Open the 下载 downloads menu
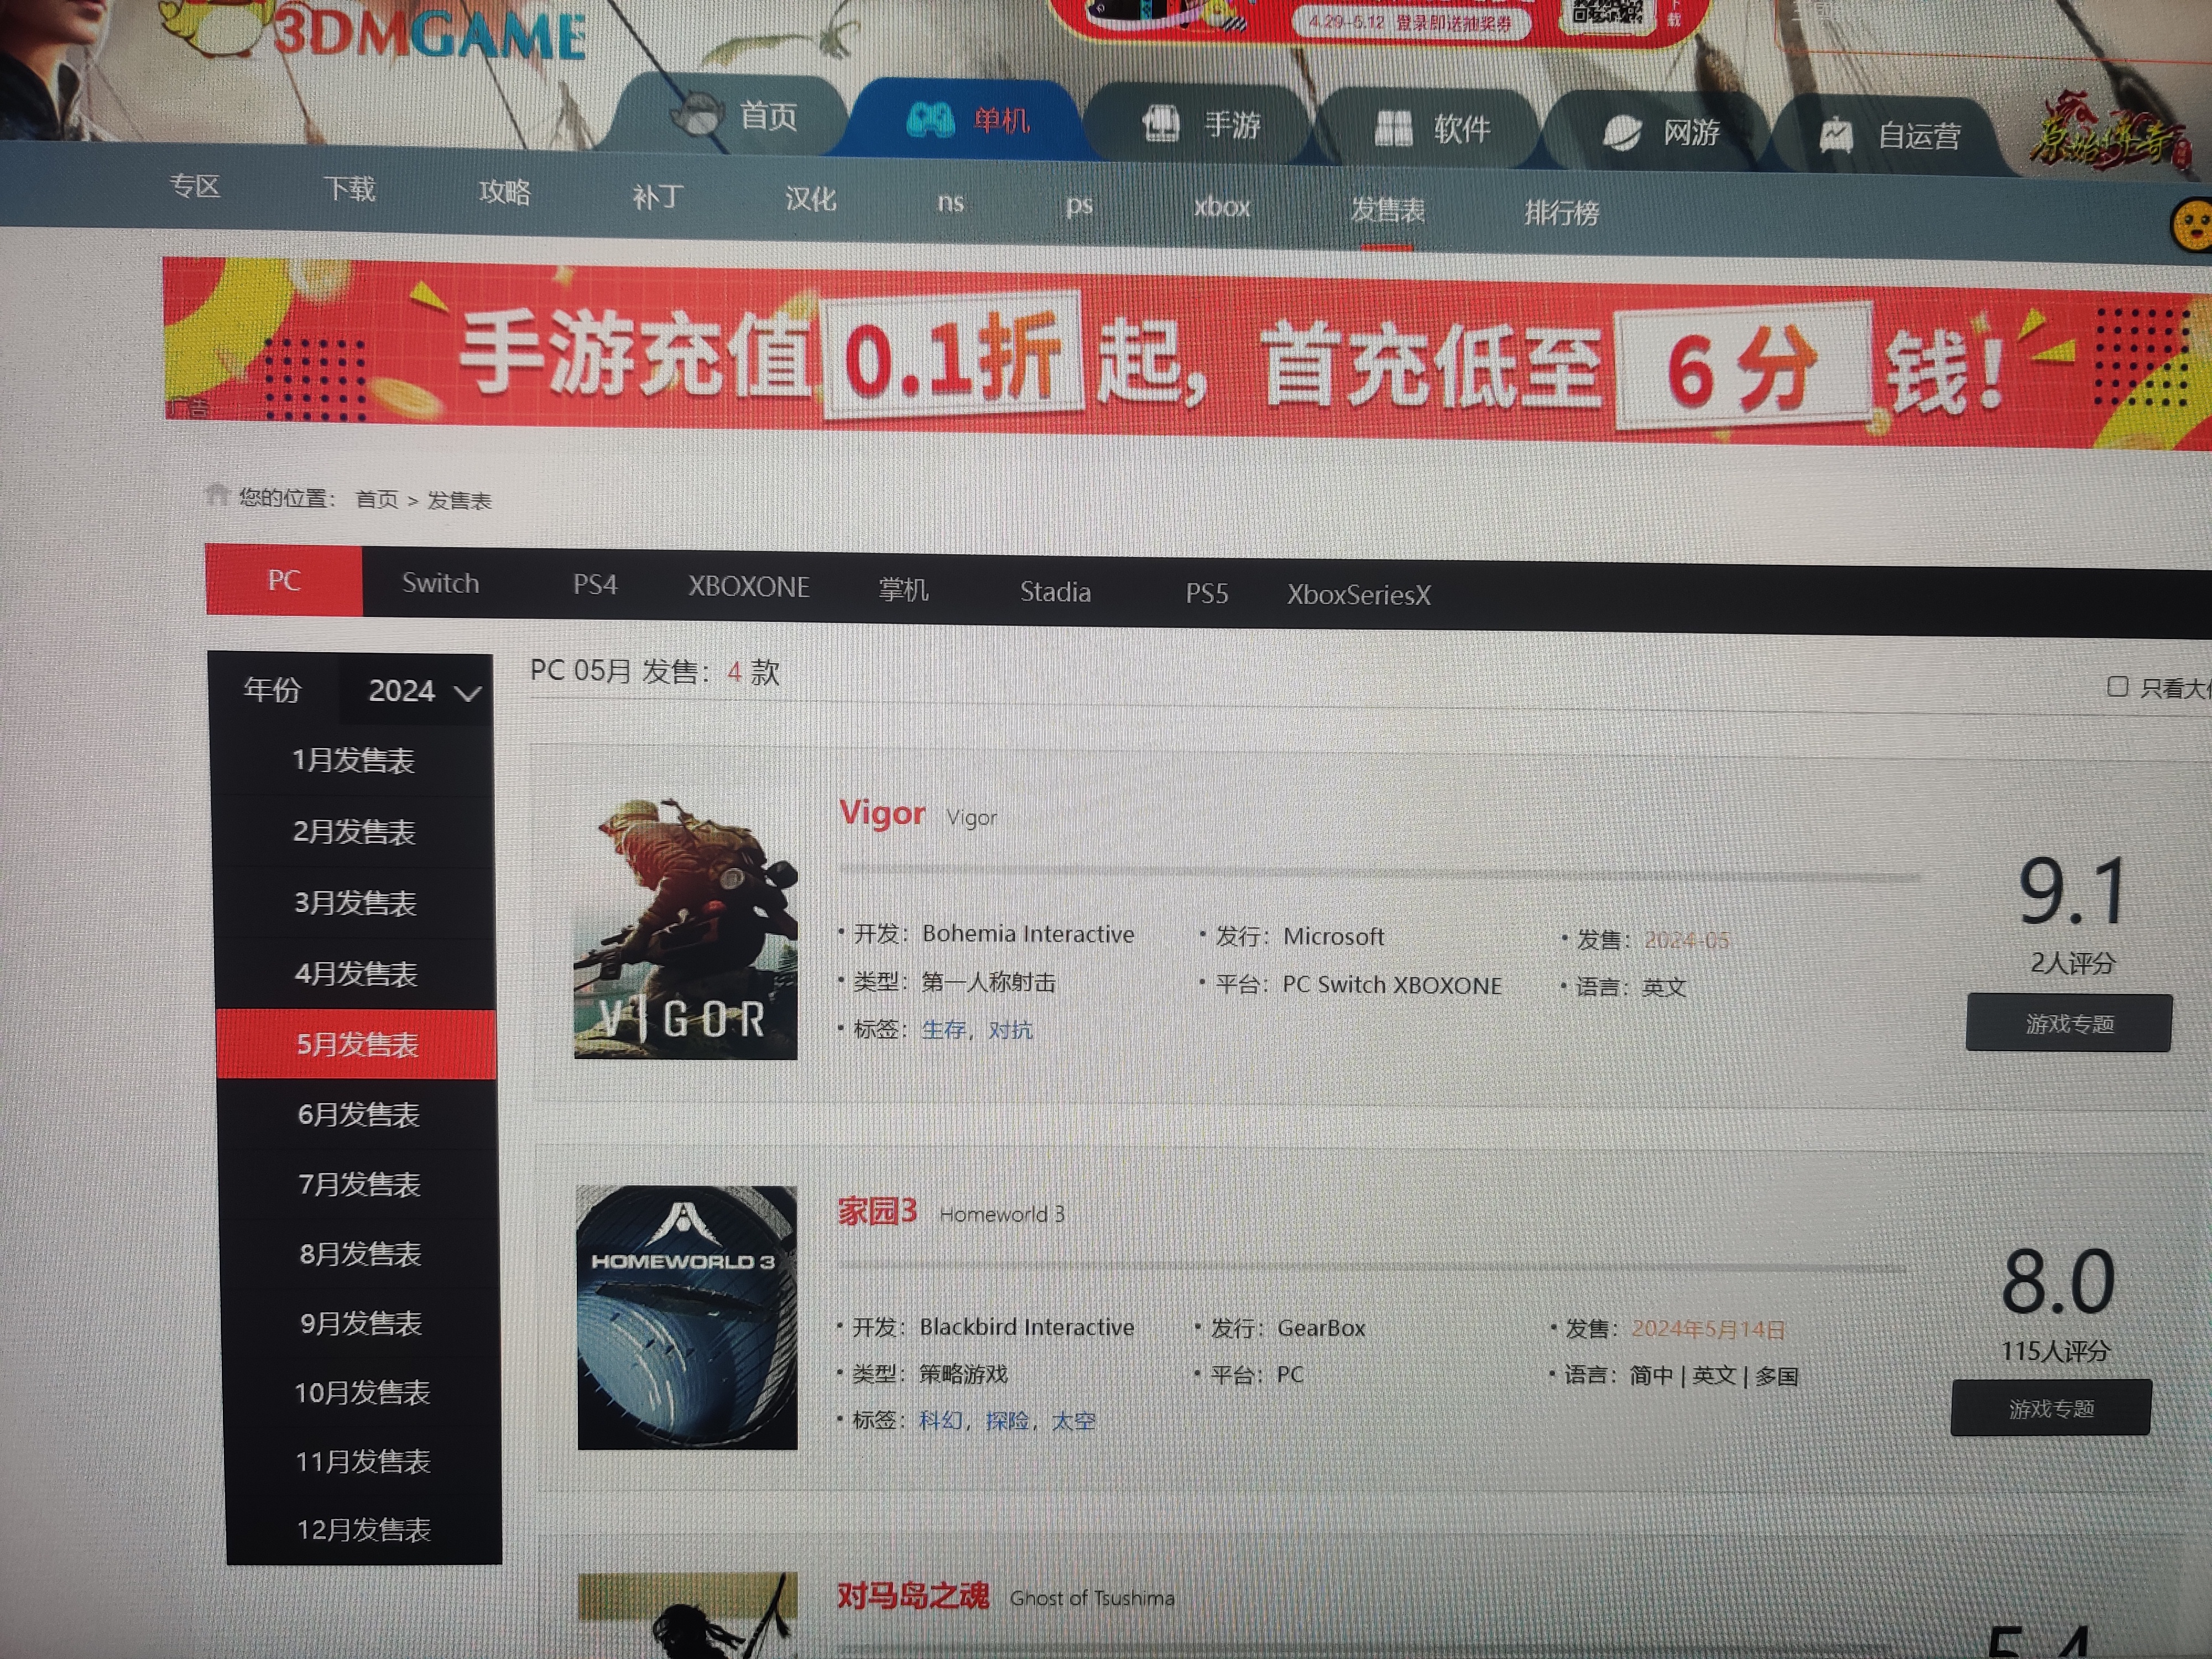2212x1659 pixels. [349, 189]
